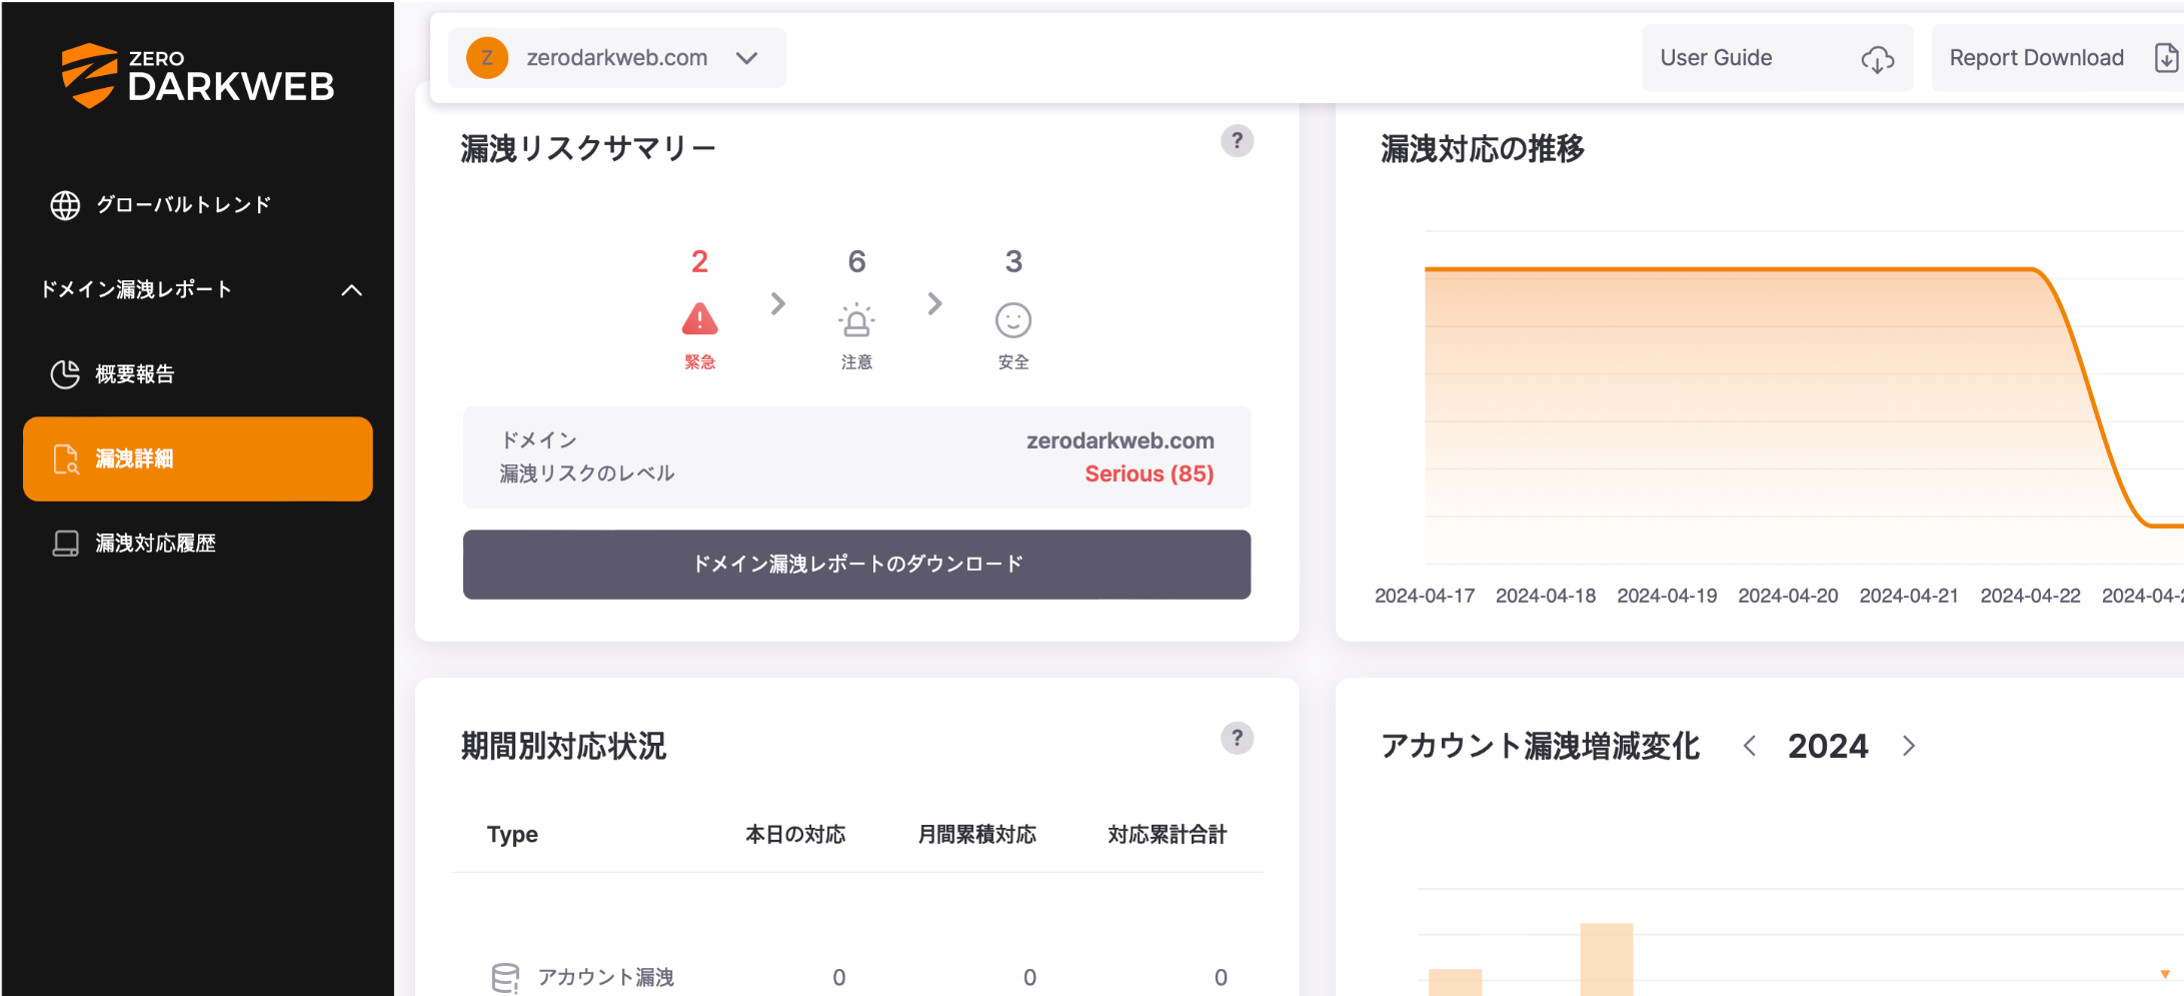Image resolution: width=2184 pixels, height=996 pixels.
Task: Click the 2024 year label
Action: click(1828, 747)
